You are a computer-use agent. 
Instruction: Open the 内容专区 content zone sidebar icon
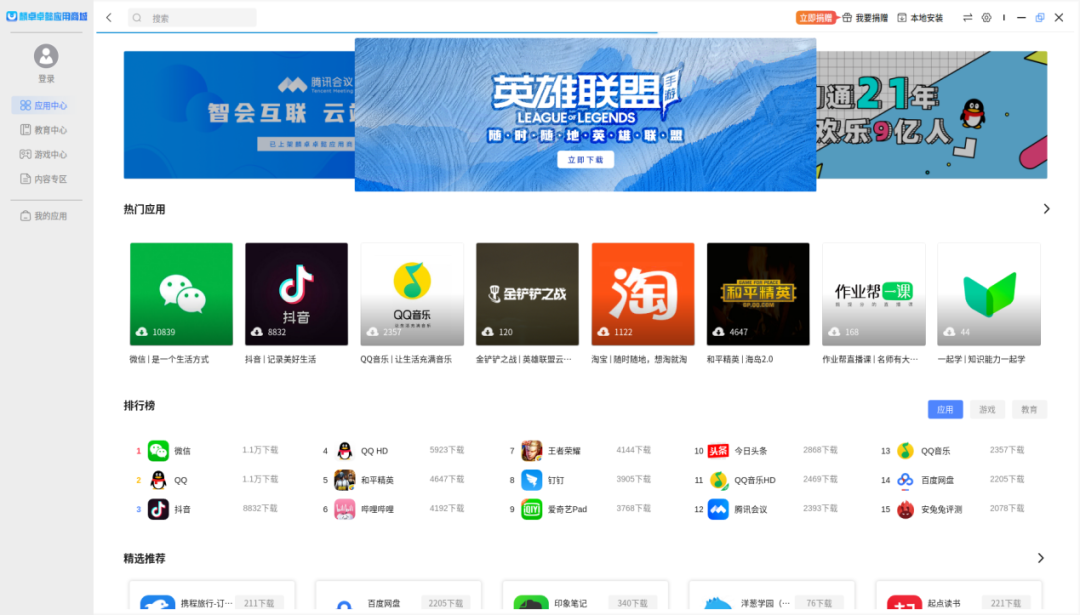pyautogui.click(x=44, y=179)
